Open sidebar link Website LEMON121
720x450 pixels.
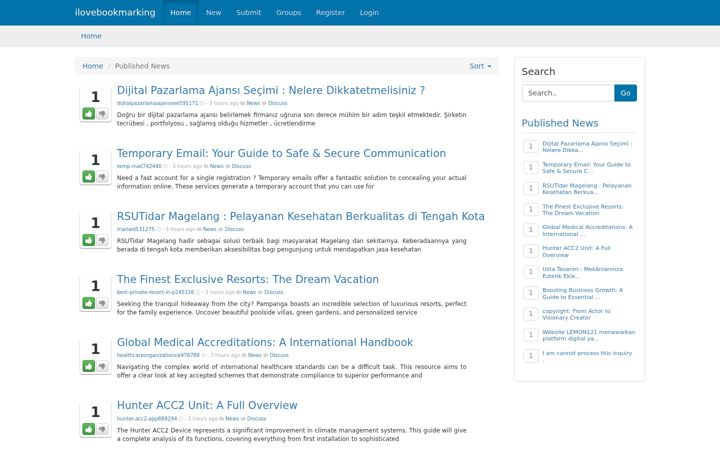tap(589, 336)
